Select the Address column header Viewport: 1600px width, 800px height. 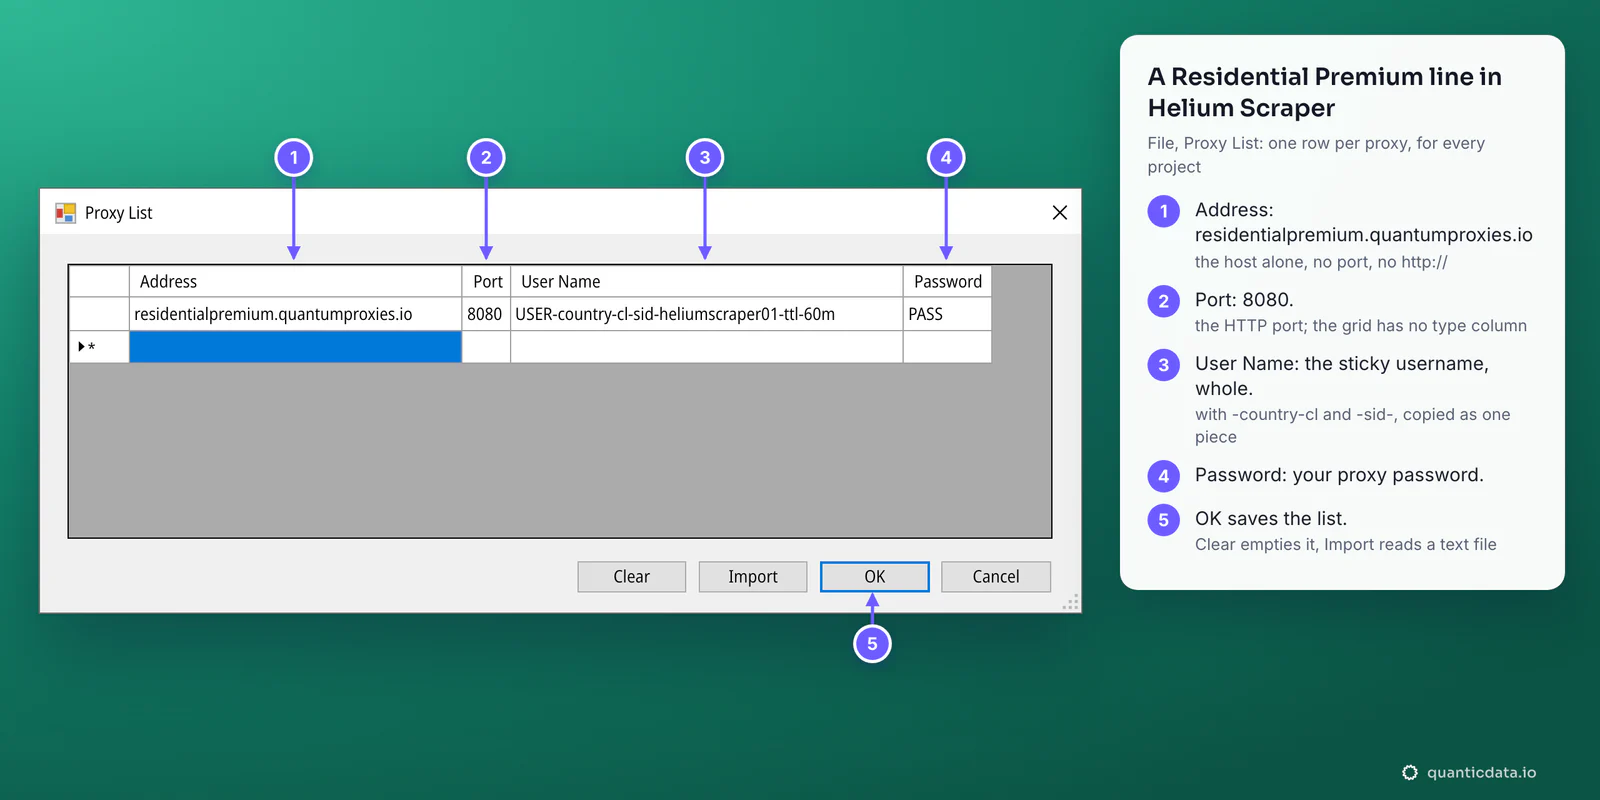[295, 282]
